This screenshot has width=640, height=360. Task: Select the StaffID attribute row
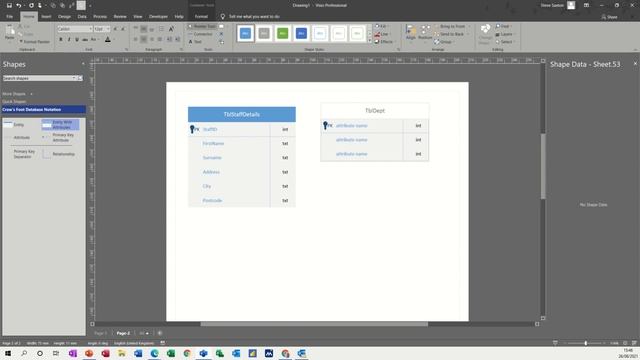coord(242,129)
